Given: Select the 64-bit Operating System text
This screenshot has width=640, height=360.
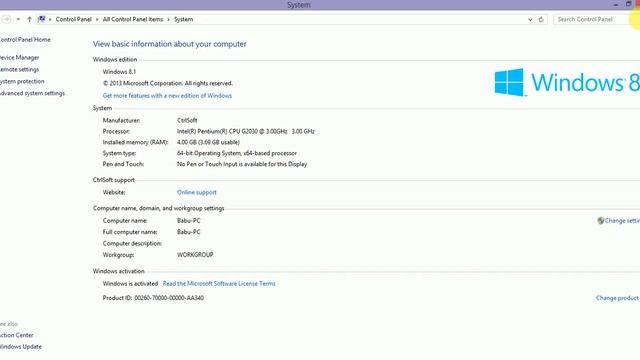Looking at the screenshot, I should (x=237, y=153).
